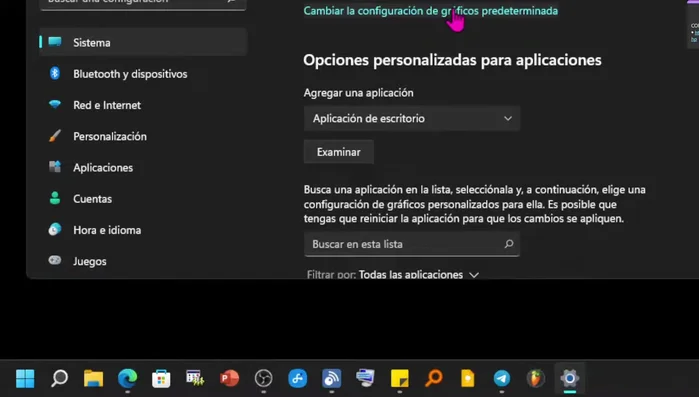The height and width of the screenshot is (397, 699).
Task: Open the 'Todas las aplicaciones' filter dropdown
Action: 419,274
